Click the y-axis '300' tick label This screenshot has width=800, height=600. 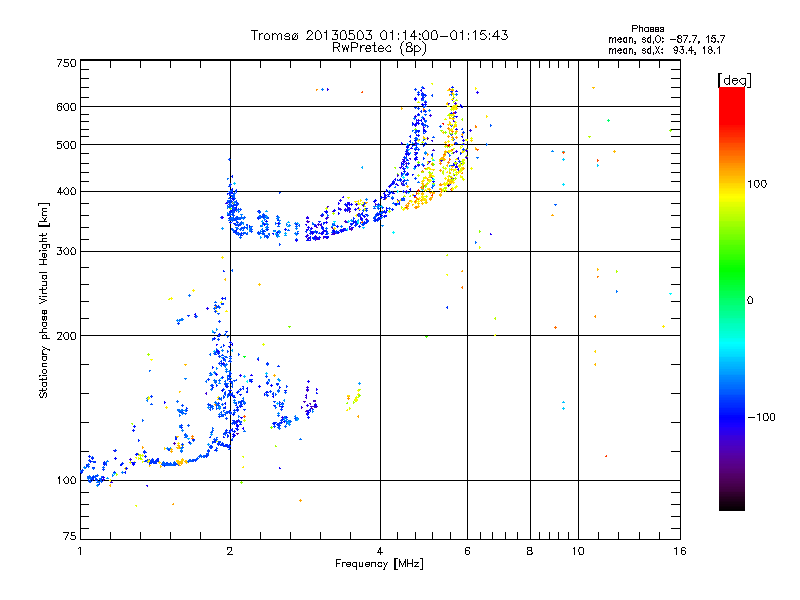click(67, 252)
